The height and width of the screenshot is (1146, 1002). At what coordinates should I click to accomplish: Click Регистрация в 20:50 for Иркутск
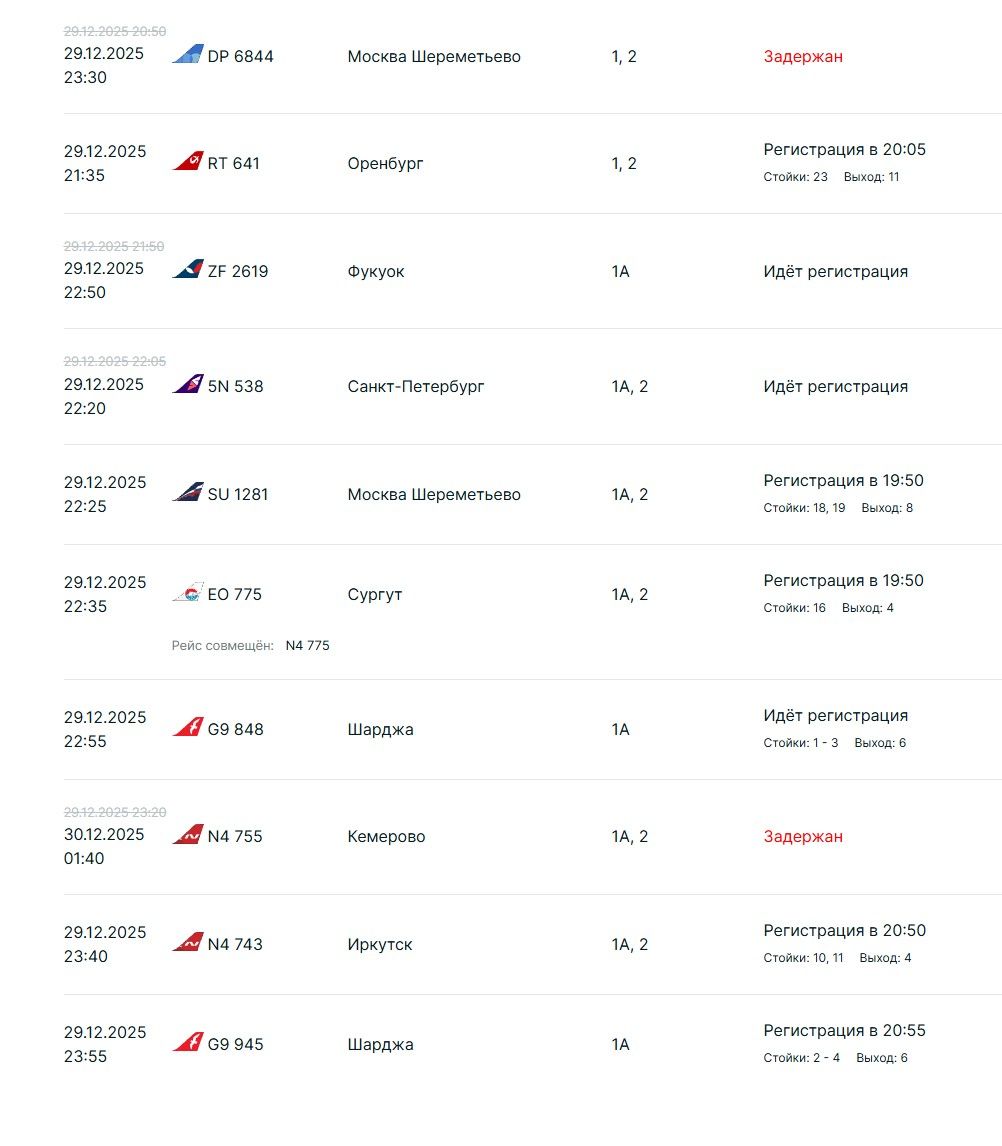844,930
